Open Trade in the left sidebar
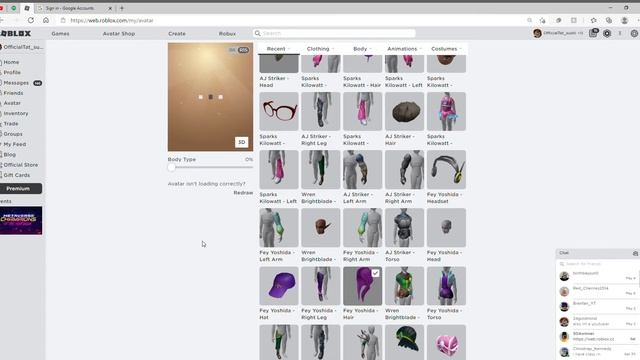 (11, 124)
